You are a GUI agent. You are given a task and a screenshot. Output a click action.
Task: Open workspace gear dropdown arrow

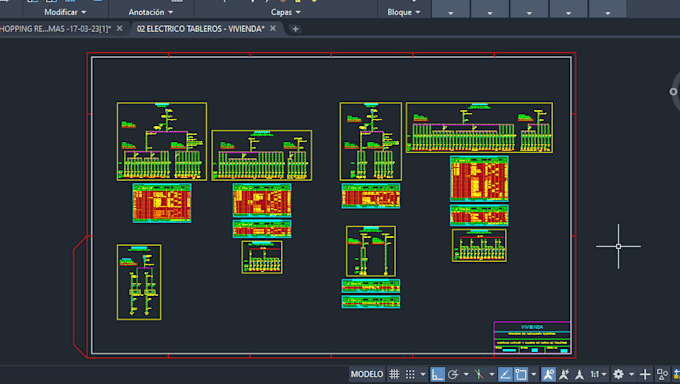pyautogui.click(x=631, y=374)
